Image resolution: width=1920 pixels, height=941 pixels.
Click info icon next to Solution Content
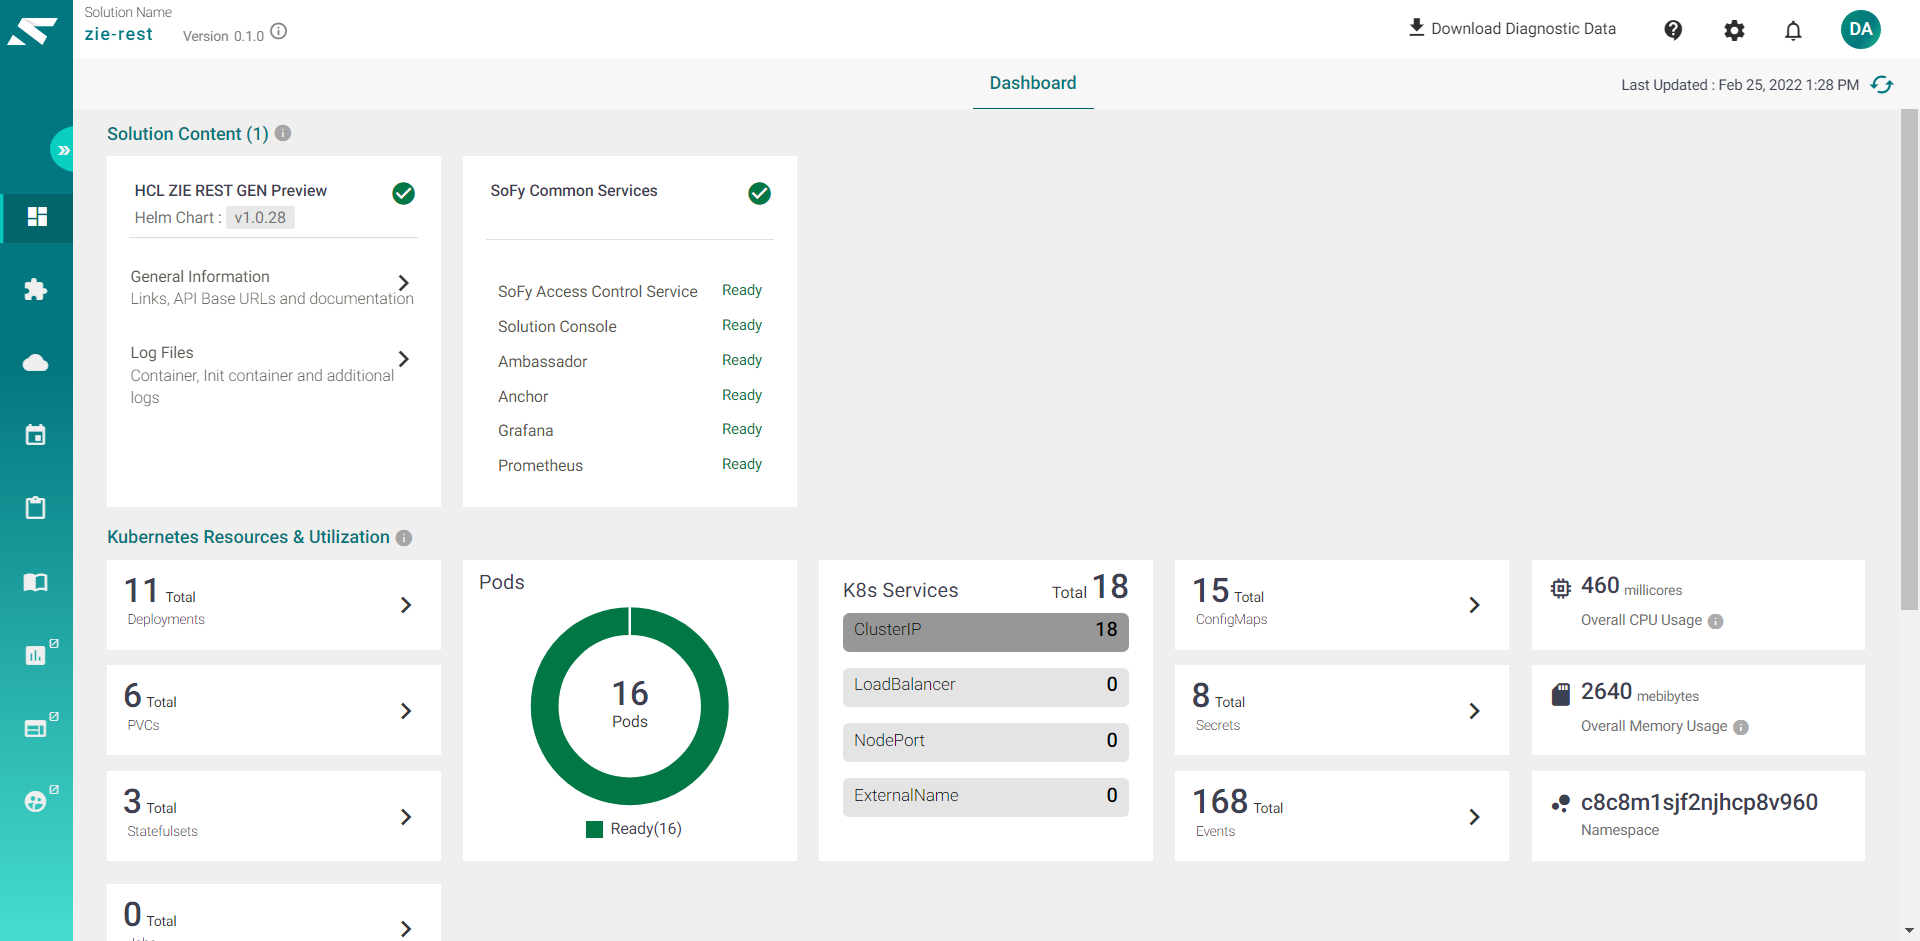pos(283,133)
